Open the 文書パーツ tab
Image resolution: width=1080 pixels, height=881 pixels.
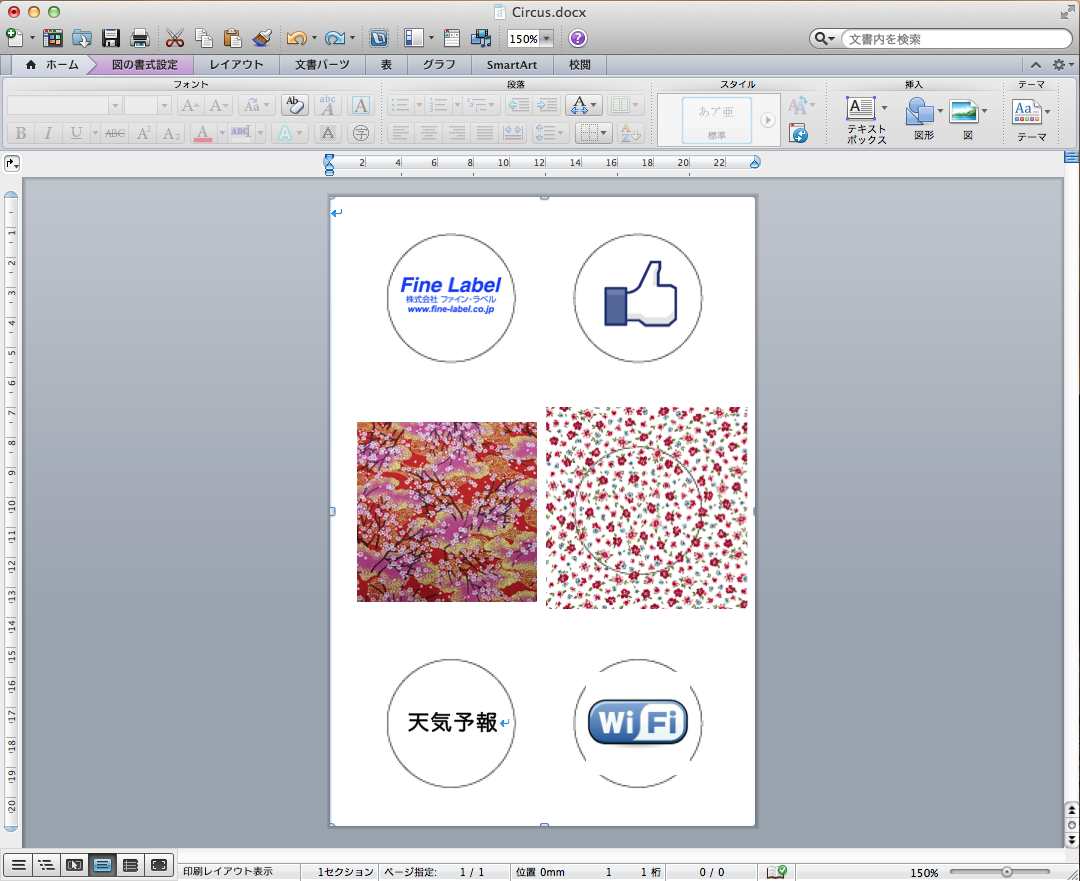322,65
